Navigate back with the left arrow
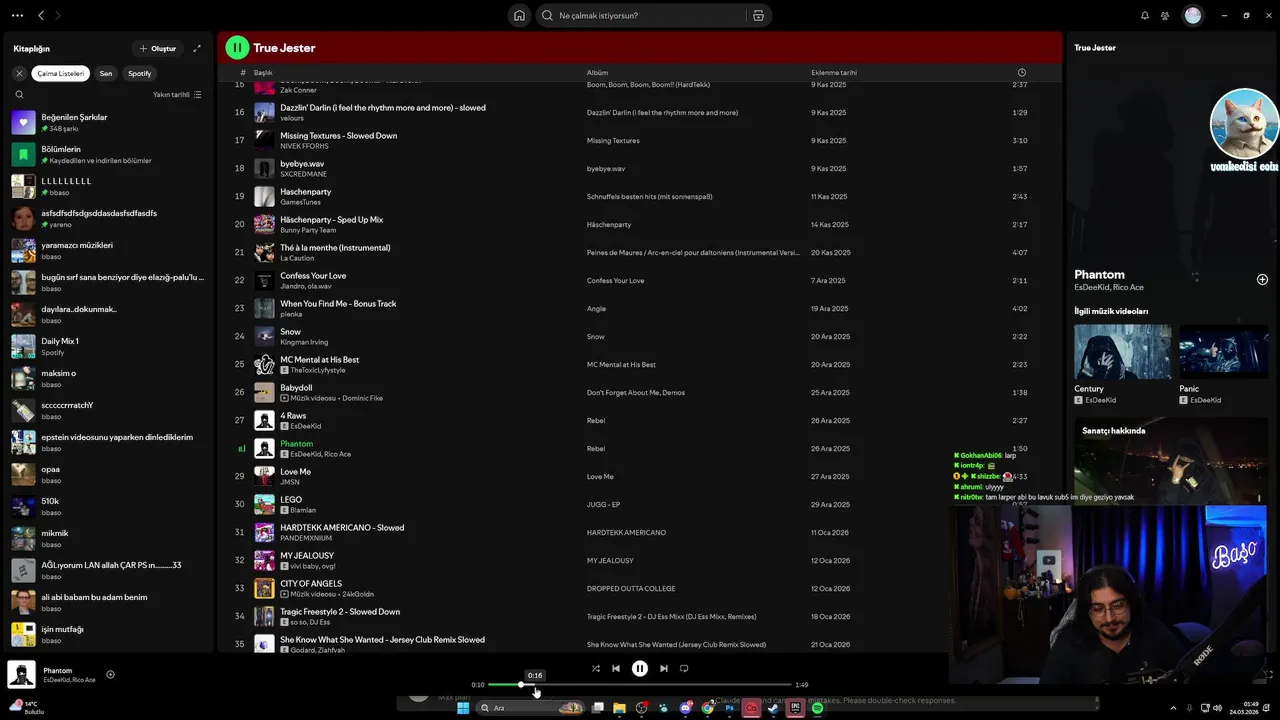This screenshot has height=720, width=1280. 41,15
